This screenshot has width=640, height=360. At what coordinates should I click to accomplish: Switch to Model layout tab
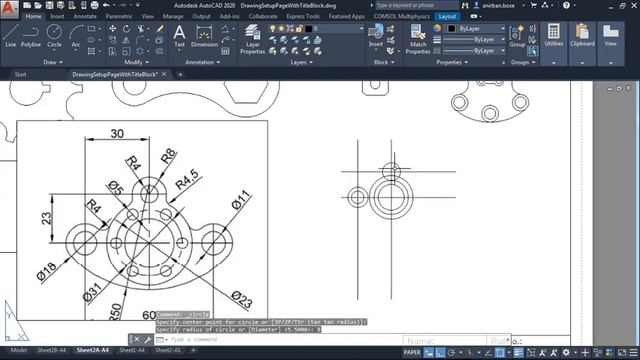click(x=18, y=350)
